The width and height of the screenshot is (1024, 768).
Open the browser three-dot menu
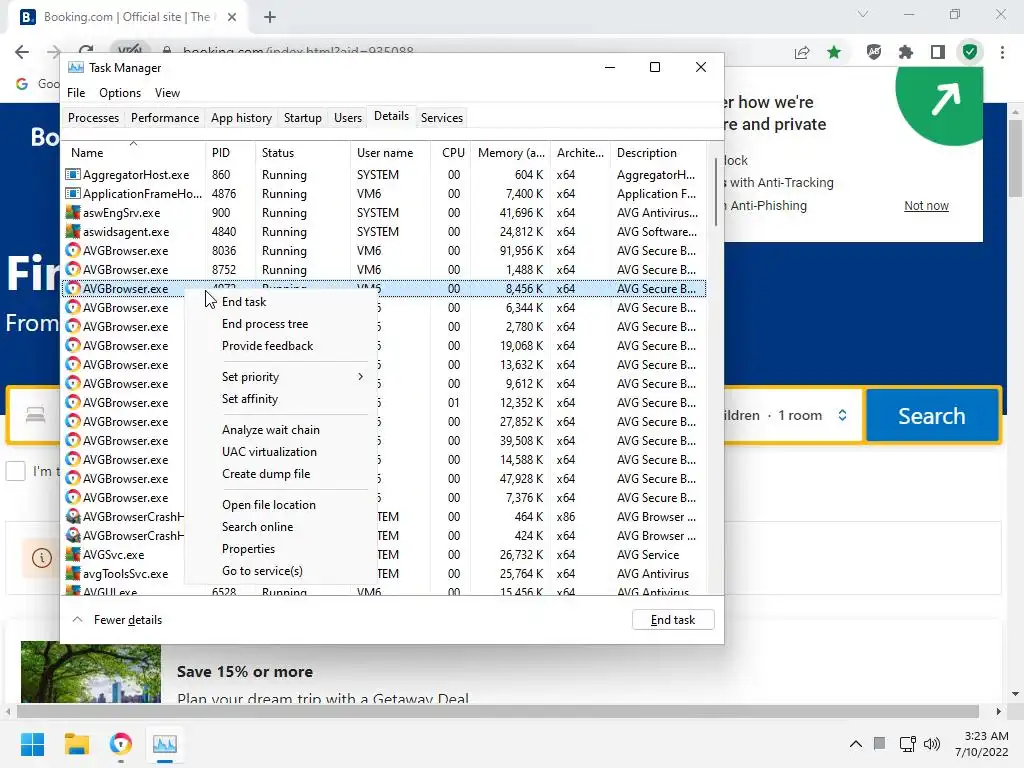click(x=1002, y=52)
